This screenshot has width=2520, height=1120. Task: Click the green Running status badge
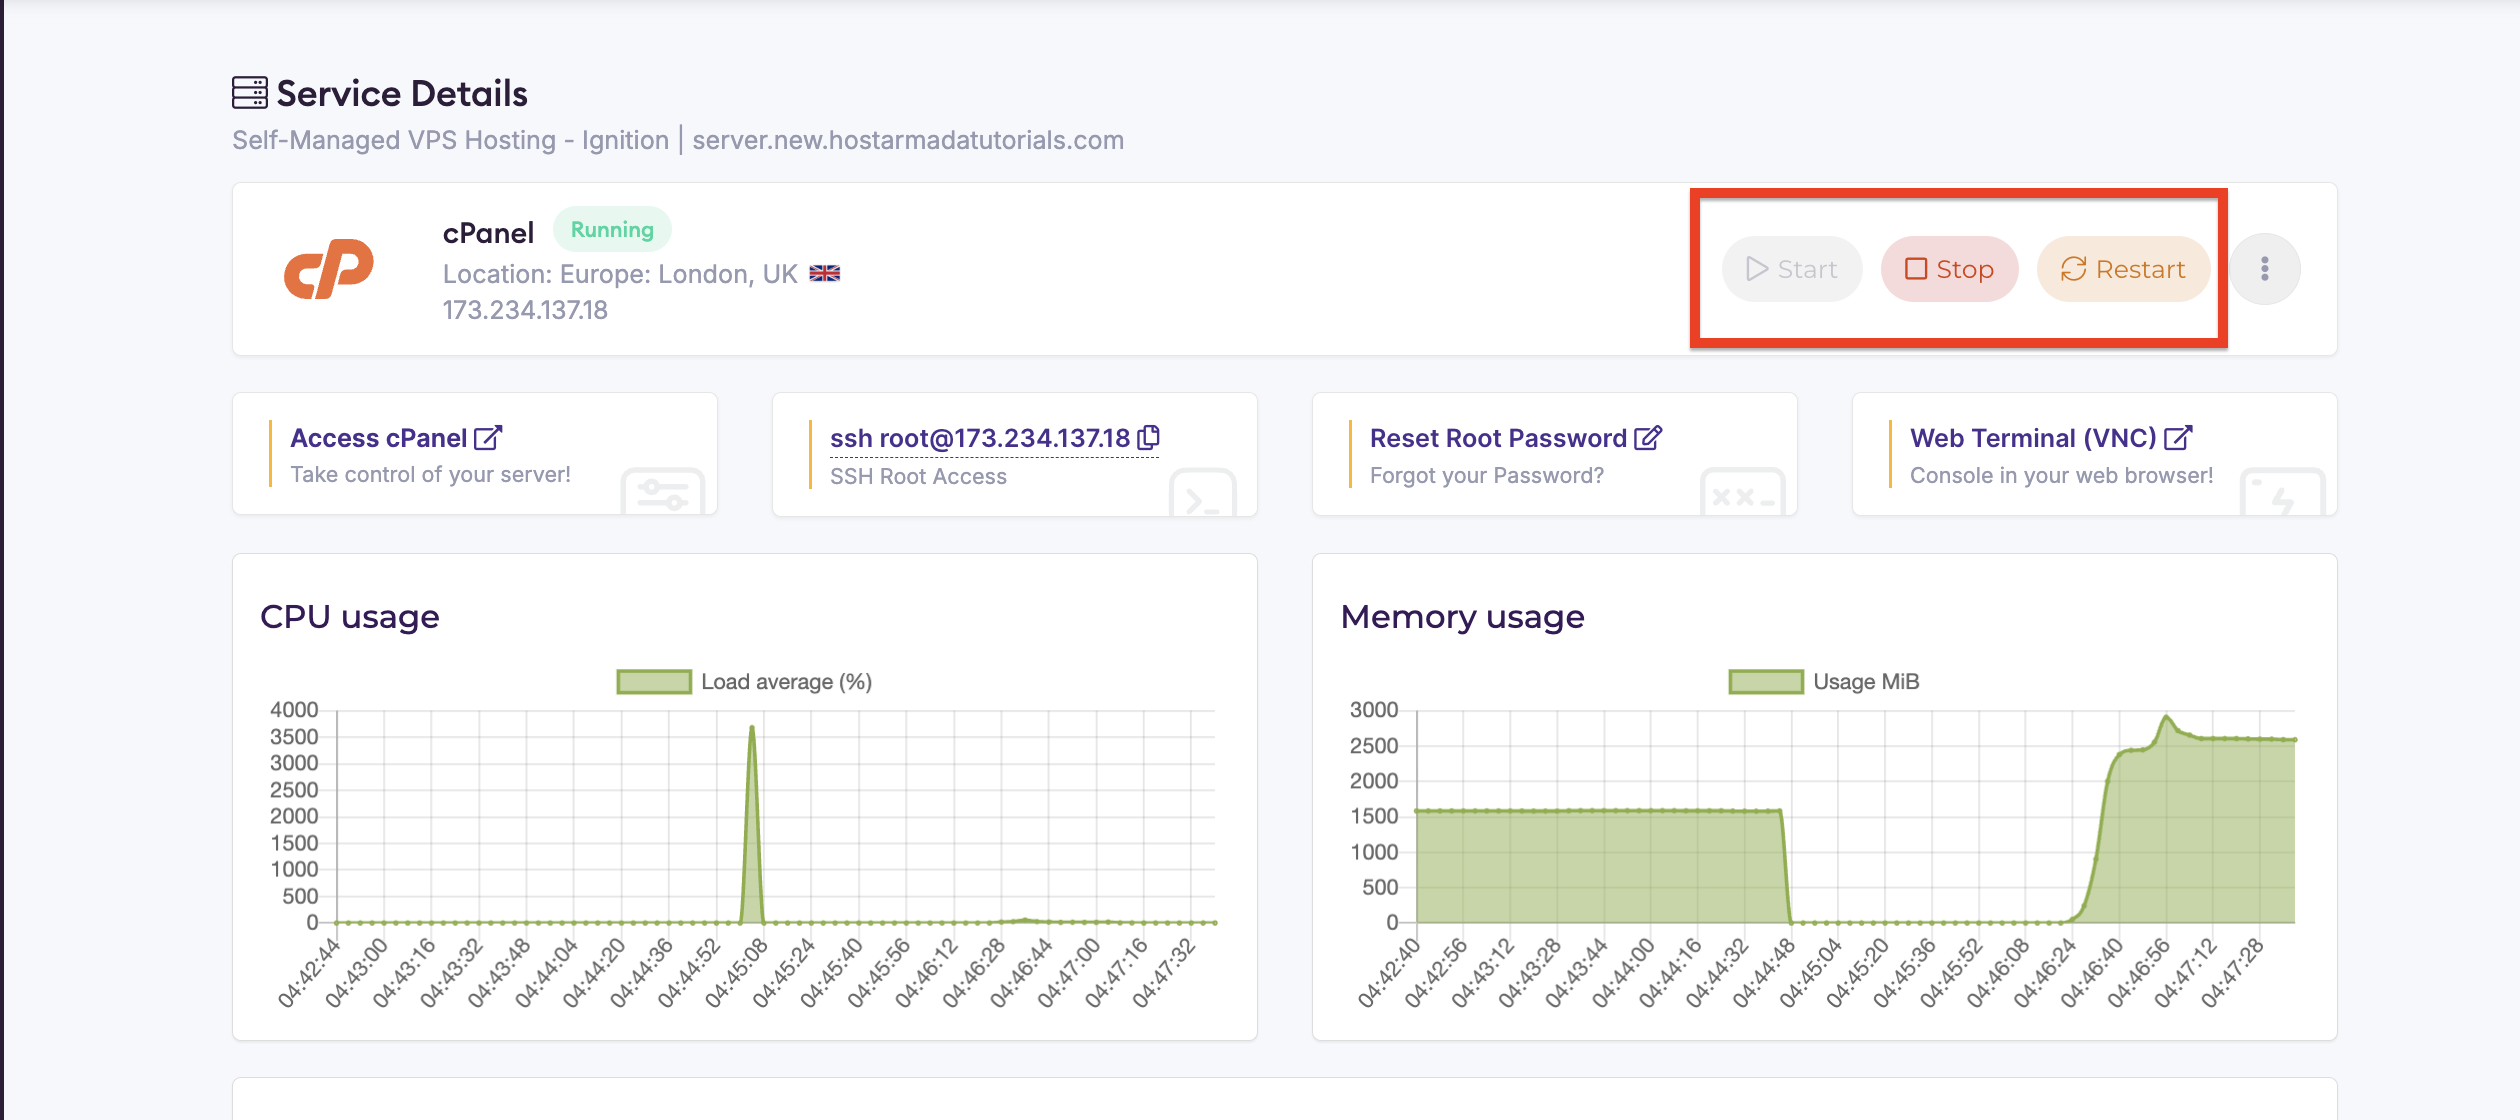(x=612, y=230)
